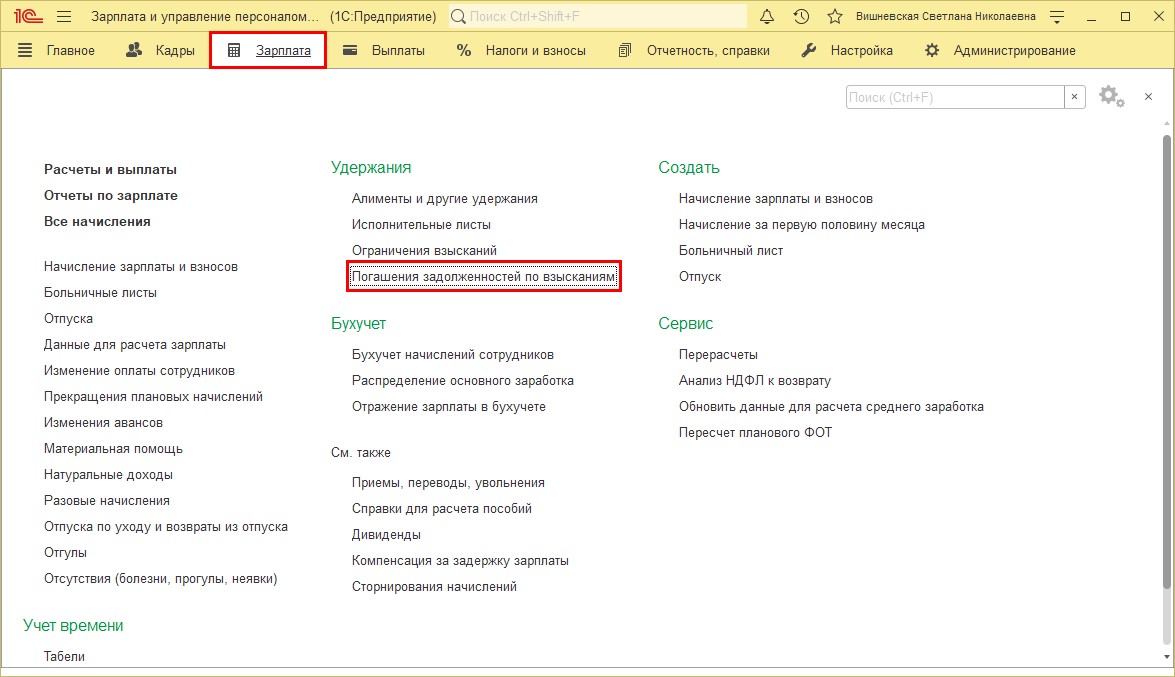Image resolution: width=1175 pixels, height=677 pixels.
Task: Go to the Кадры section
Action: tap(161, 50)
